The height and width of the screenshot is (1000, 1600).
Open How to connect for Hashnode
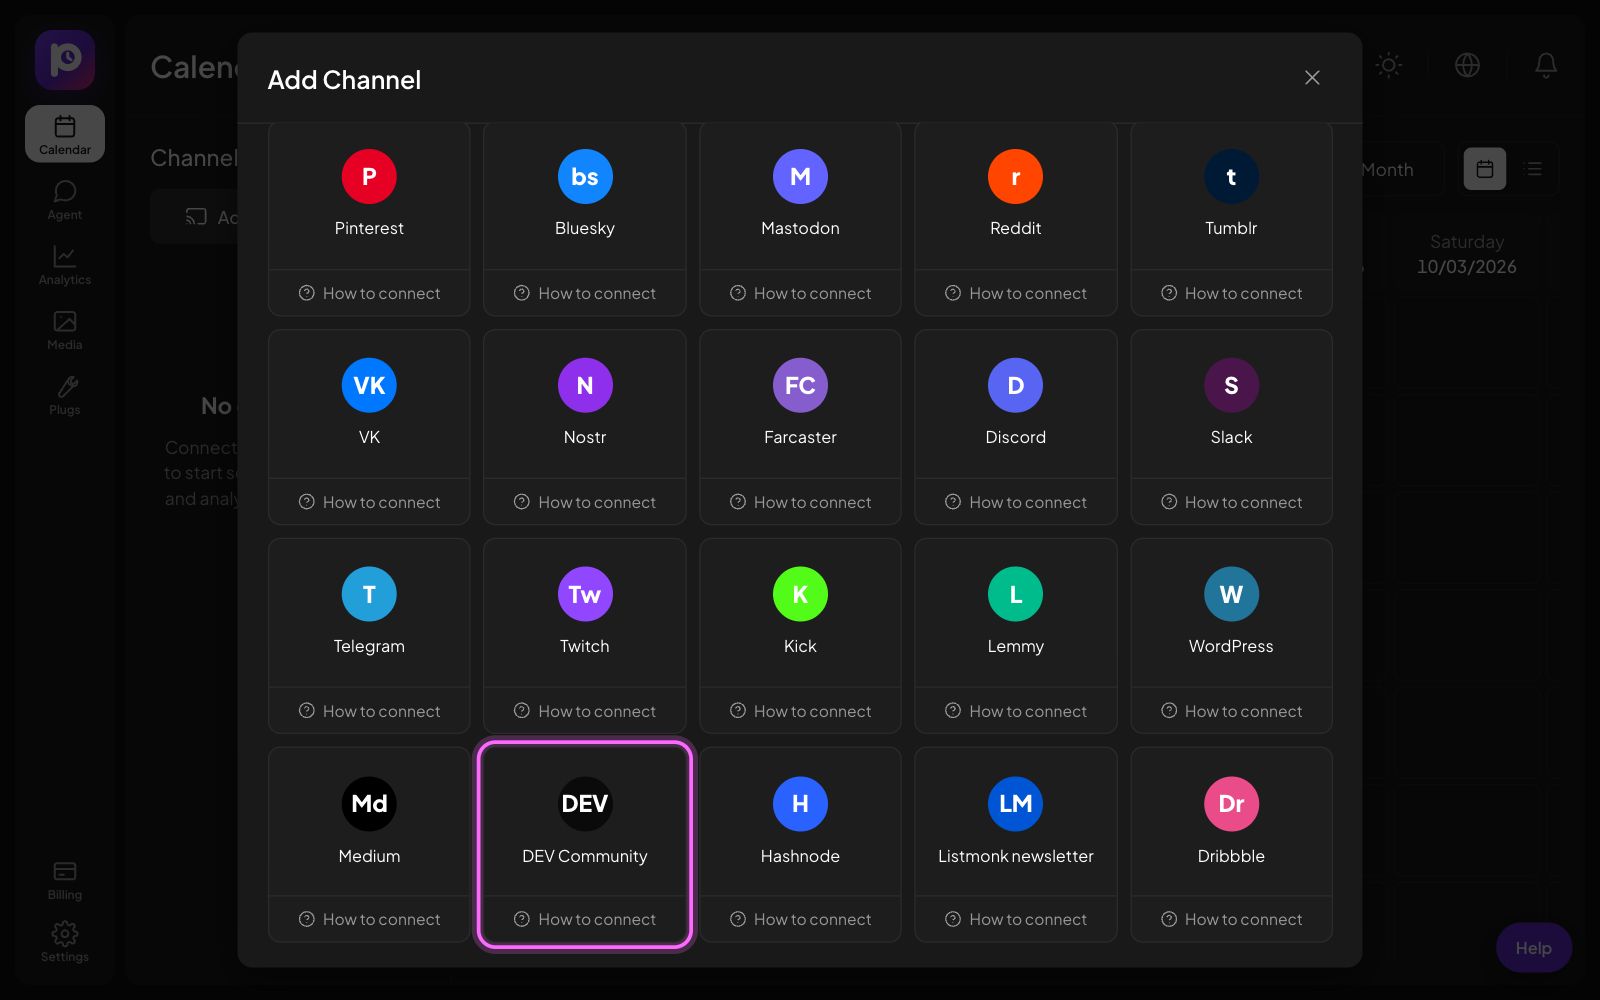[800, 919]
